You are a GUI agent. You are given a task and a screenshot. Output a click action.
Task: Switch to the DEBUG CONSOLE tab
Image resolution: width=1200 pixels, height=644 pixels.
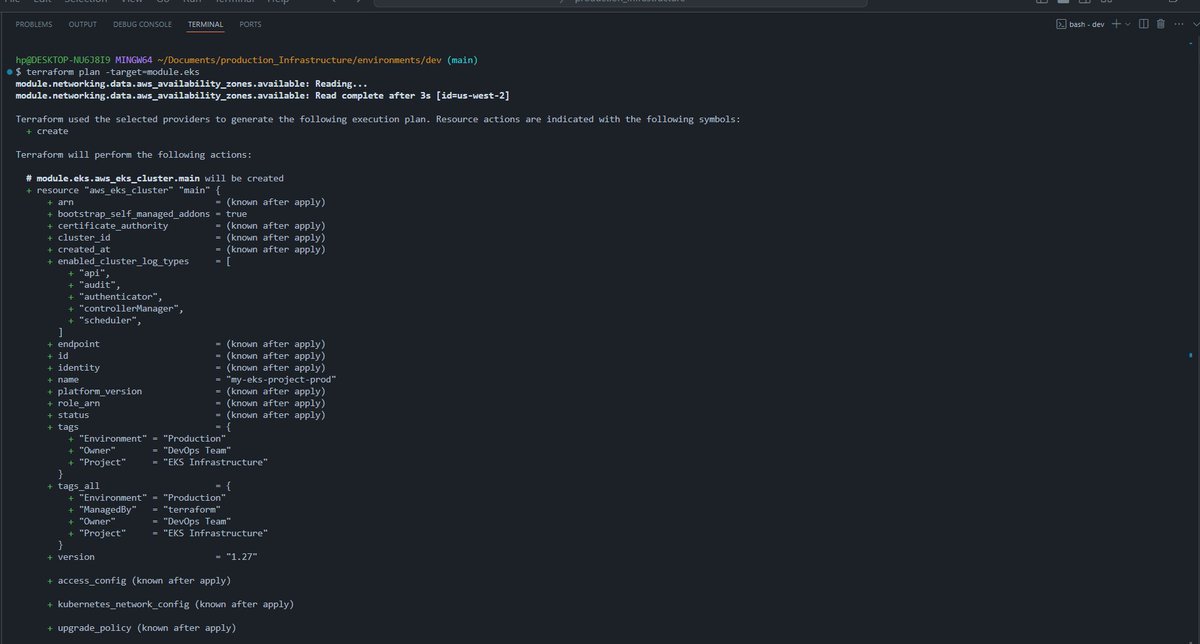click(142, 24)
